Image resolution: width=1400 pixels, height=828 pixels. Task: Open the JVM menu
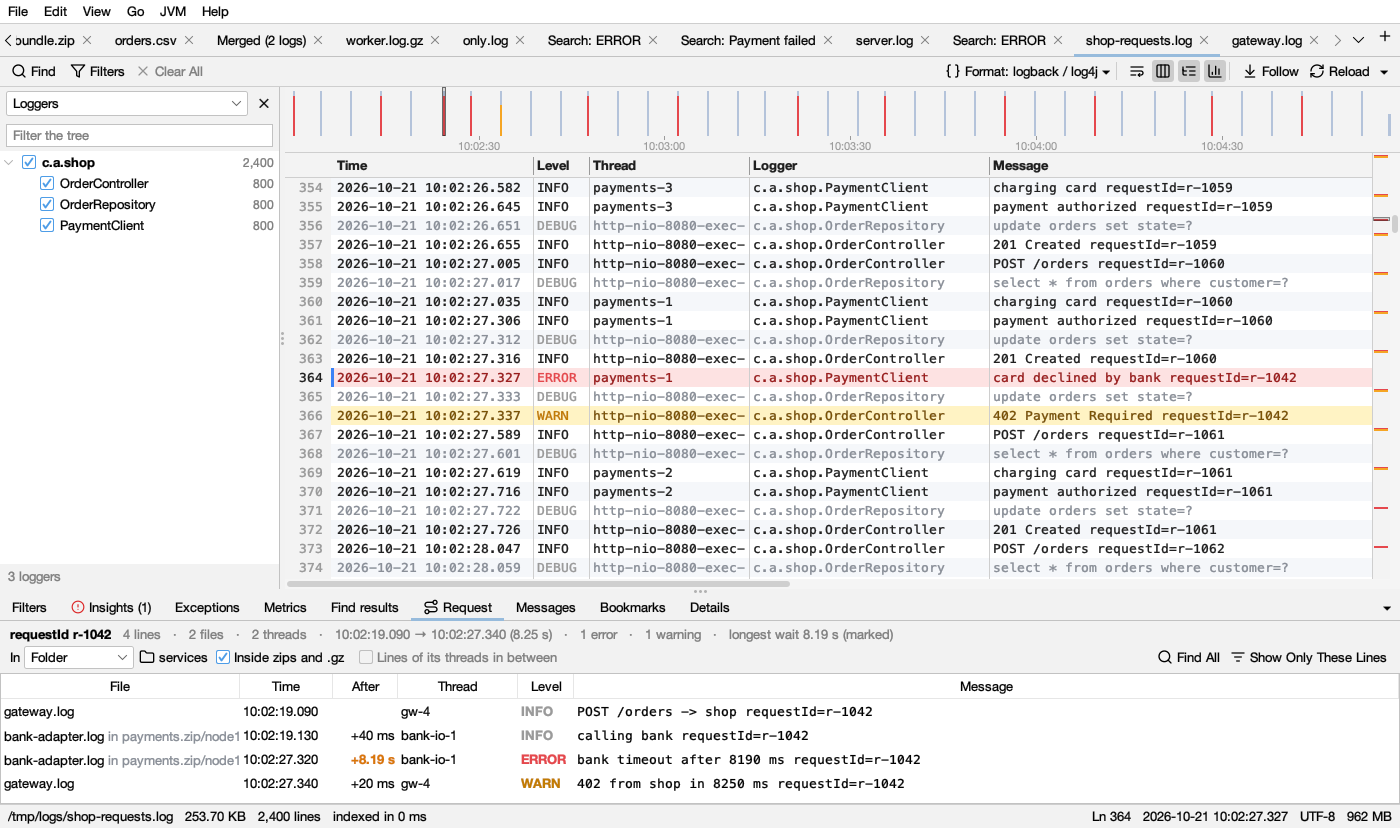point(173,11)
